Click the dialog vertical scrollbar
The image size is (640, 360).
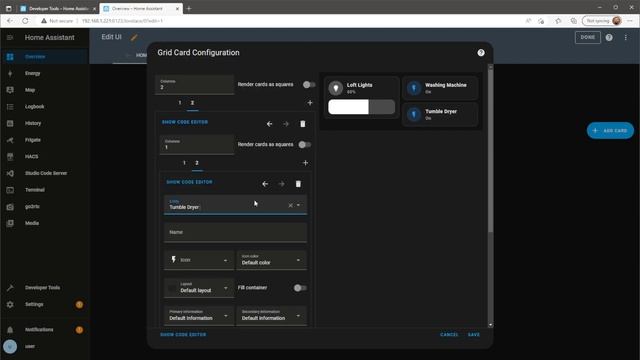(490, 151)
